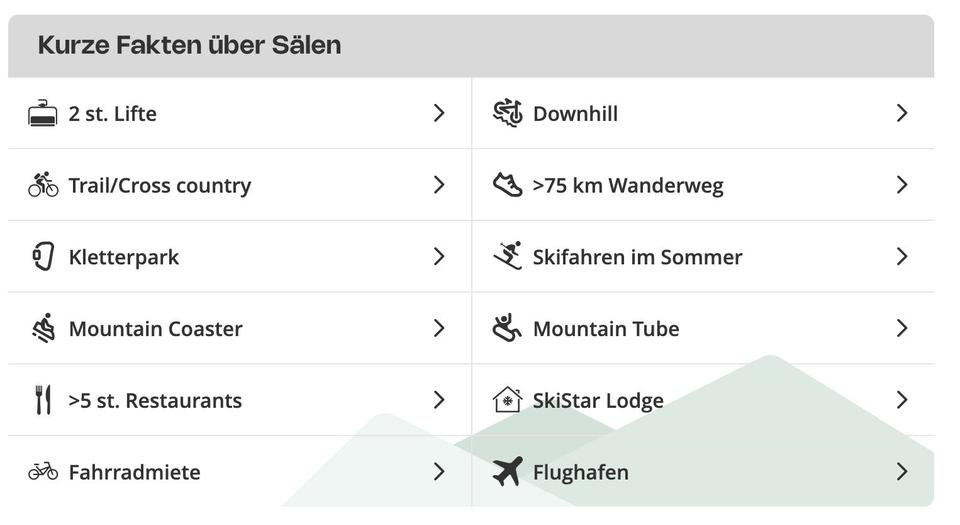Click the Mountain Tube icon
This screenshot has height=525, width=960.
pos(508,328)
